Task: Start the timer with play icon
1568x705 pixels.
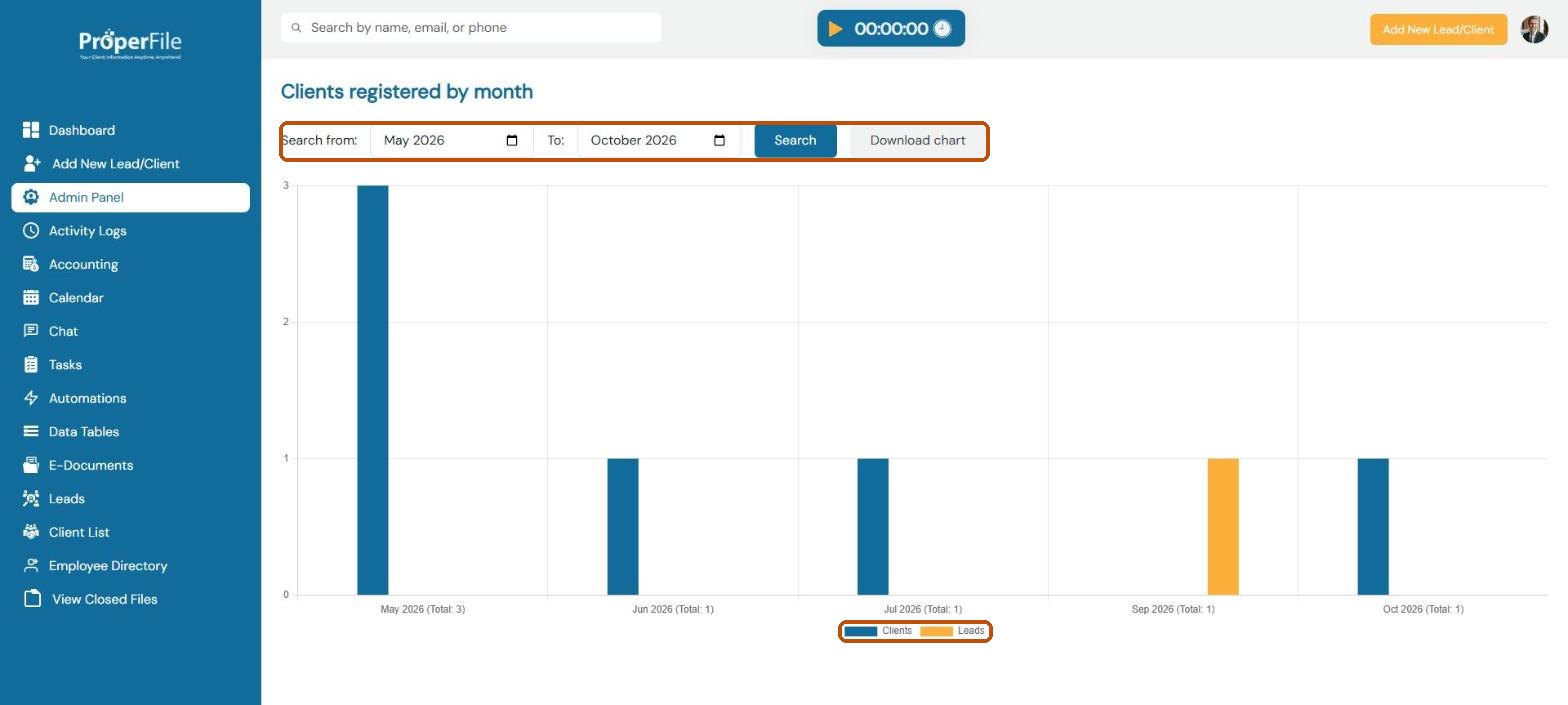Action: [x=836, y=29]
